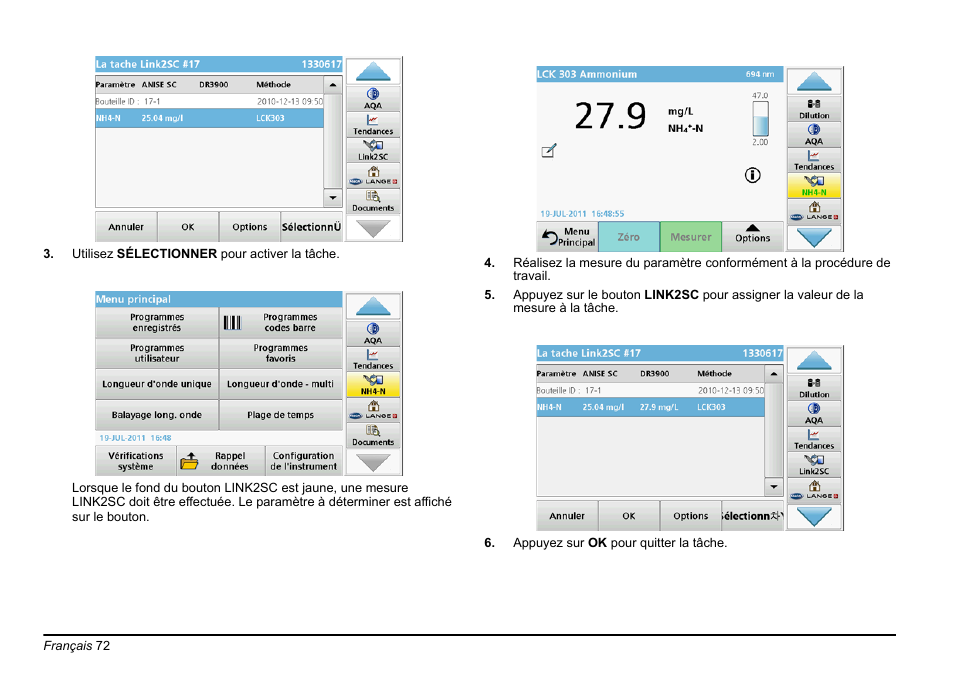This screenshot has width=954, height=674.
Task: Open Tendances icon in Menu principal screen
Action: click(x=373, y=359)
